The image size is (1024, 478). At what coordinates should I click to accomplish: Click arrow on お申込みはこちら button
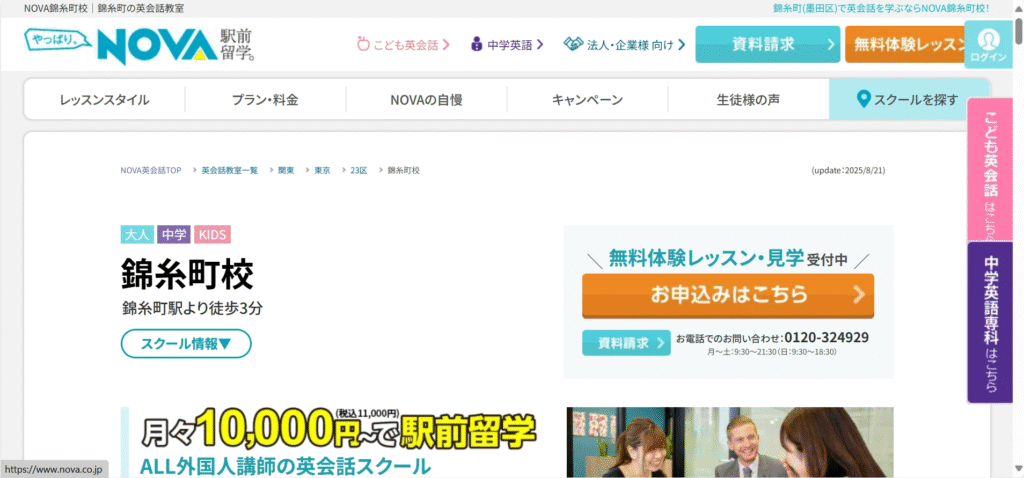857,295
